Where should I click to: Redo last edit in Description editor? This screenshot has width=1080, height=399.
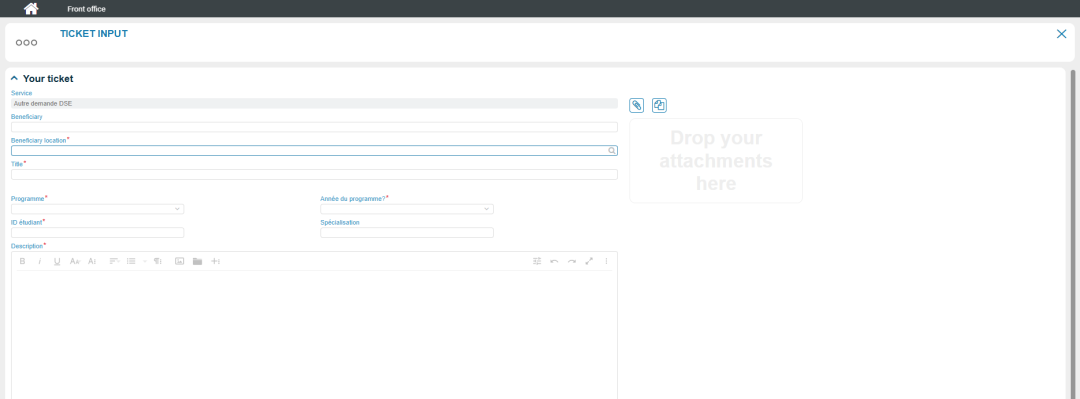coord(572,261)
